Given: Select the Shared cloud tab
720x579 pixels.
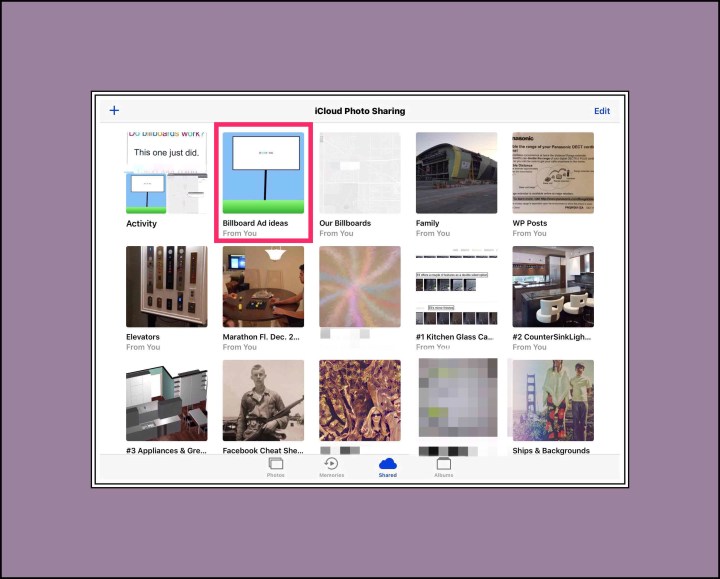Looking at the screenshot, I should click(x=387, y=465).
